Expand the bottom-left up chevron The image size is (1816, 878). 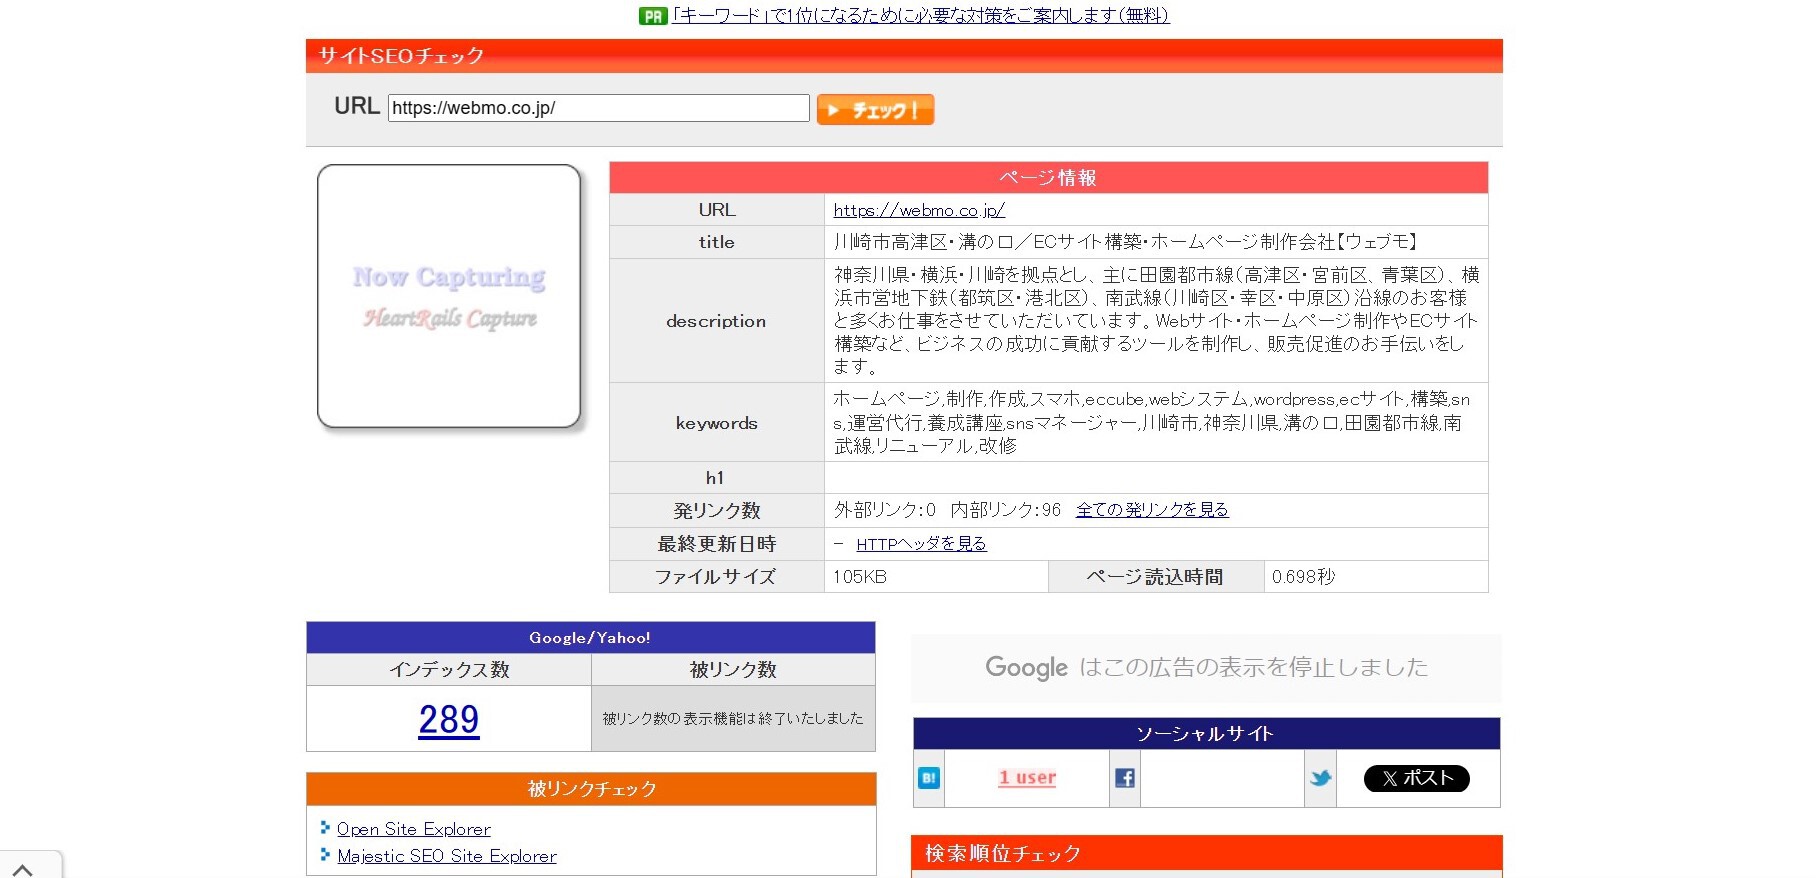click(22, 869)
